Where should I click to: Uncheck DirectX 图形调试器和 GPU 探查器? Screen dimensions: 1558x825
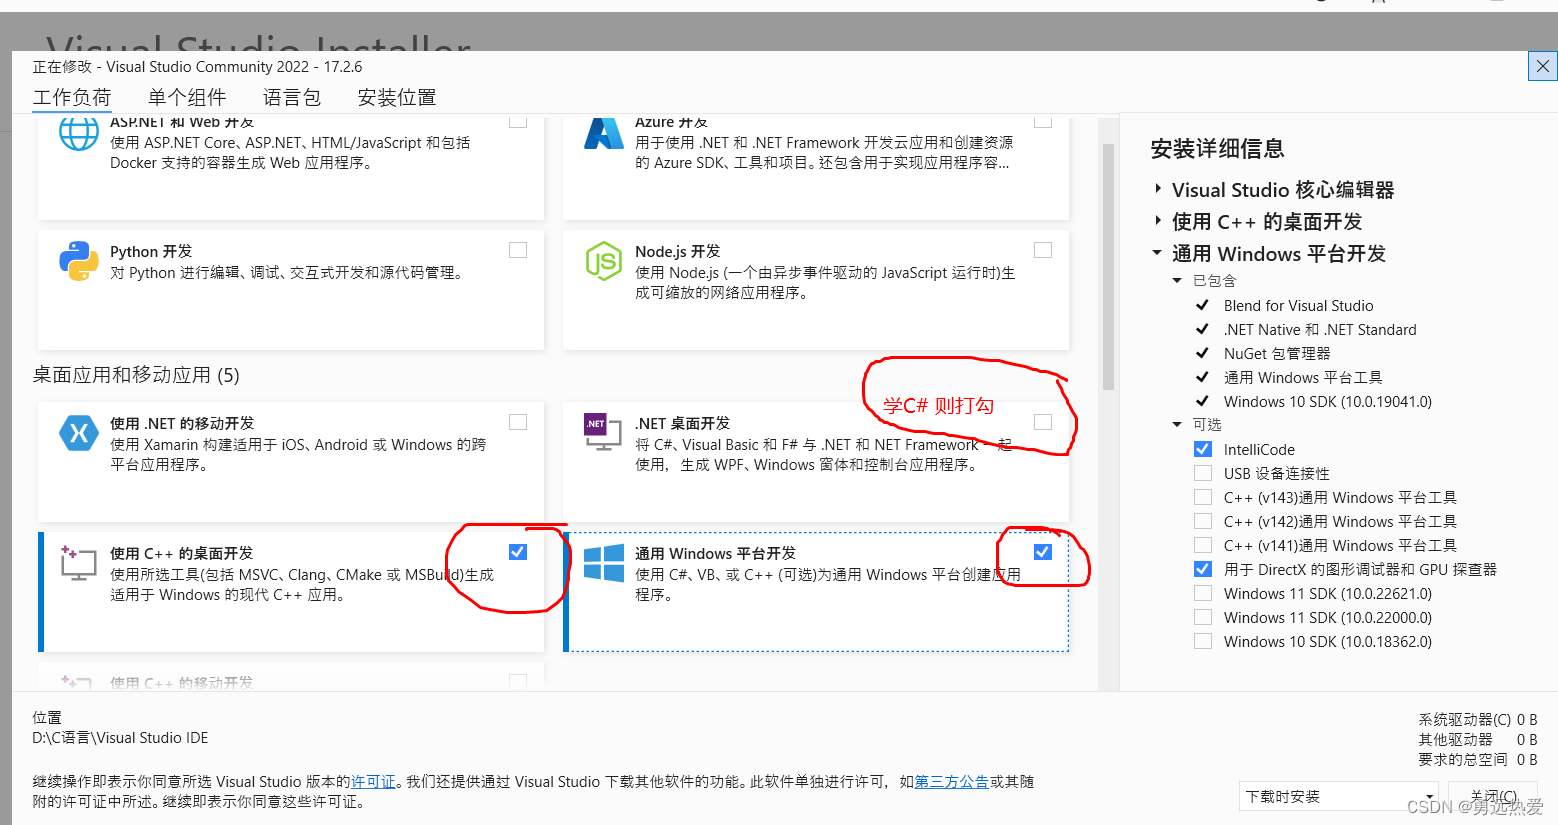pos(1203,569)
